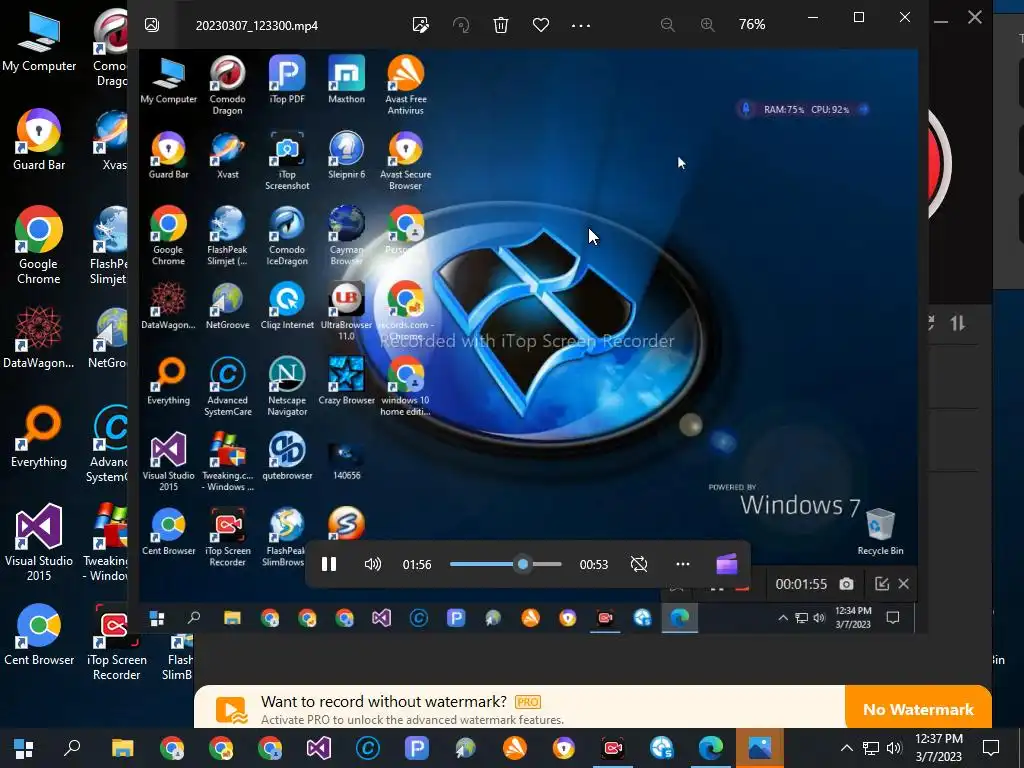
Task: Click the 76% zoom level indicator
Action: tap(752, 24)
